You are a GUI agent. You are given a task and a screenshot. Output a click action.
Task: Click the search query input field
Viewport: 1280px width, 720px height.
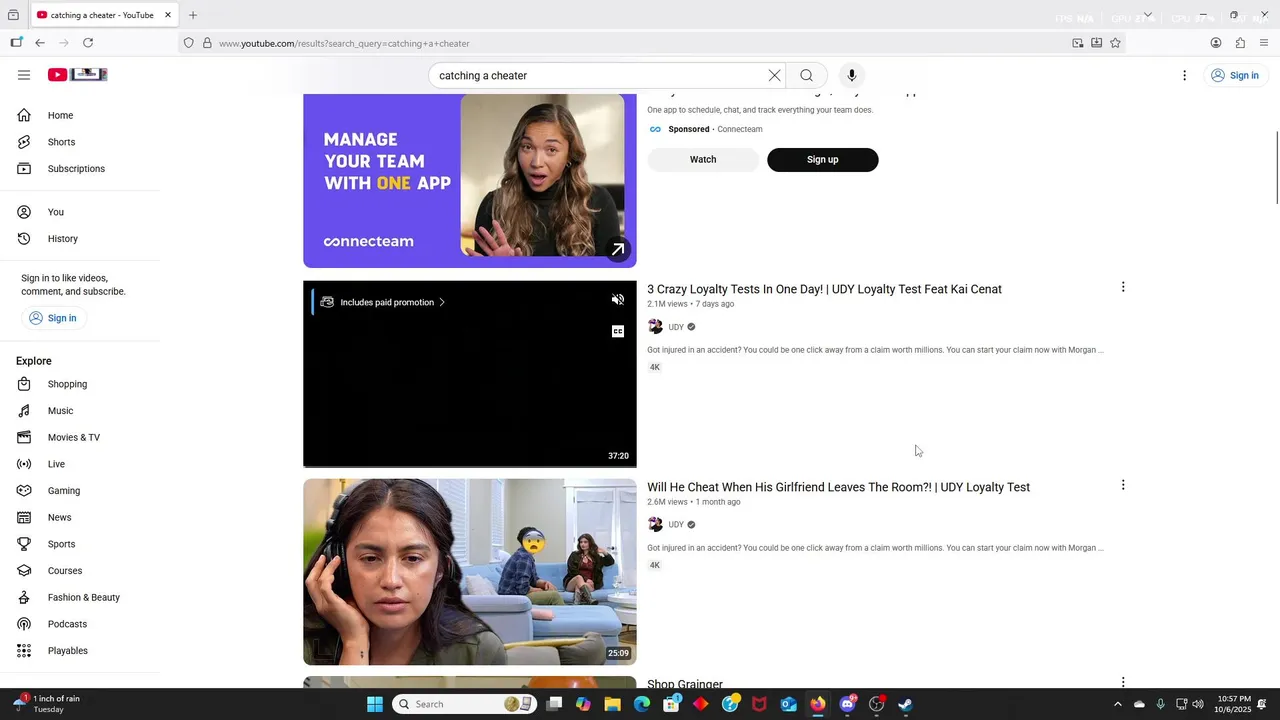(598, 75)
